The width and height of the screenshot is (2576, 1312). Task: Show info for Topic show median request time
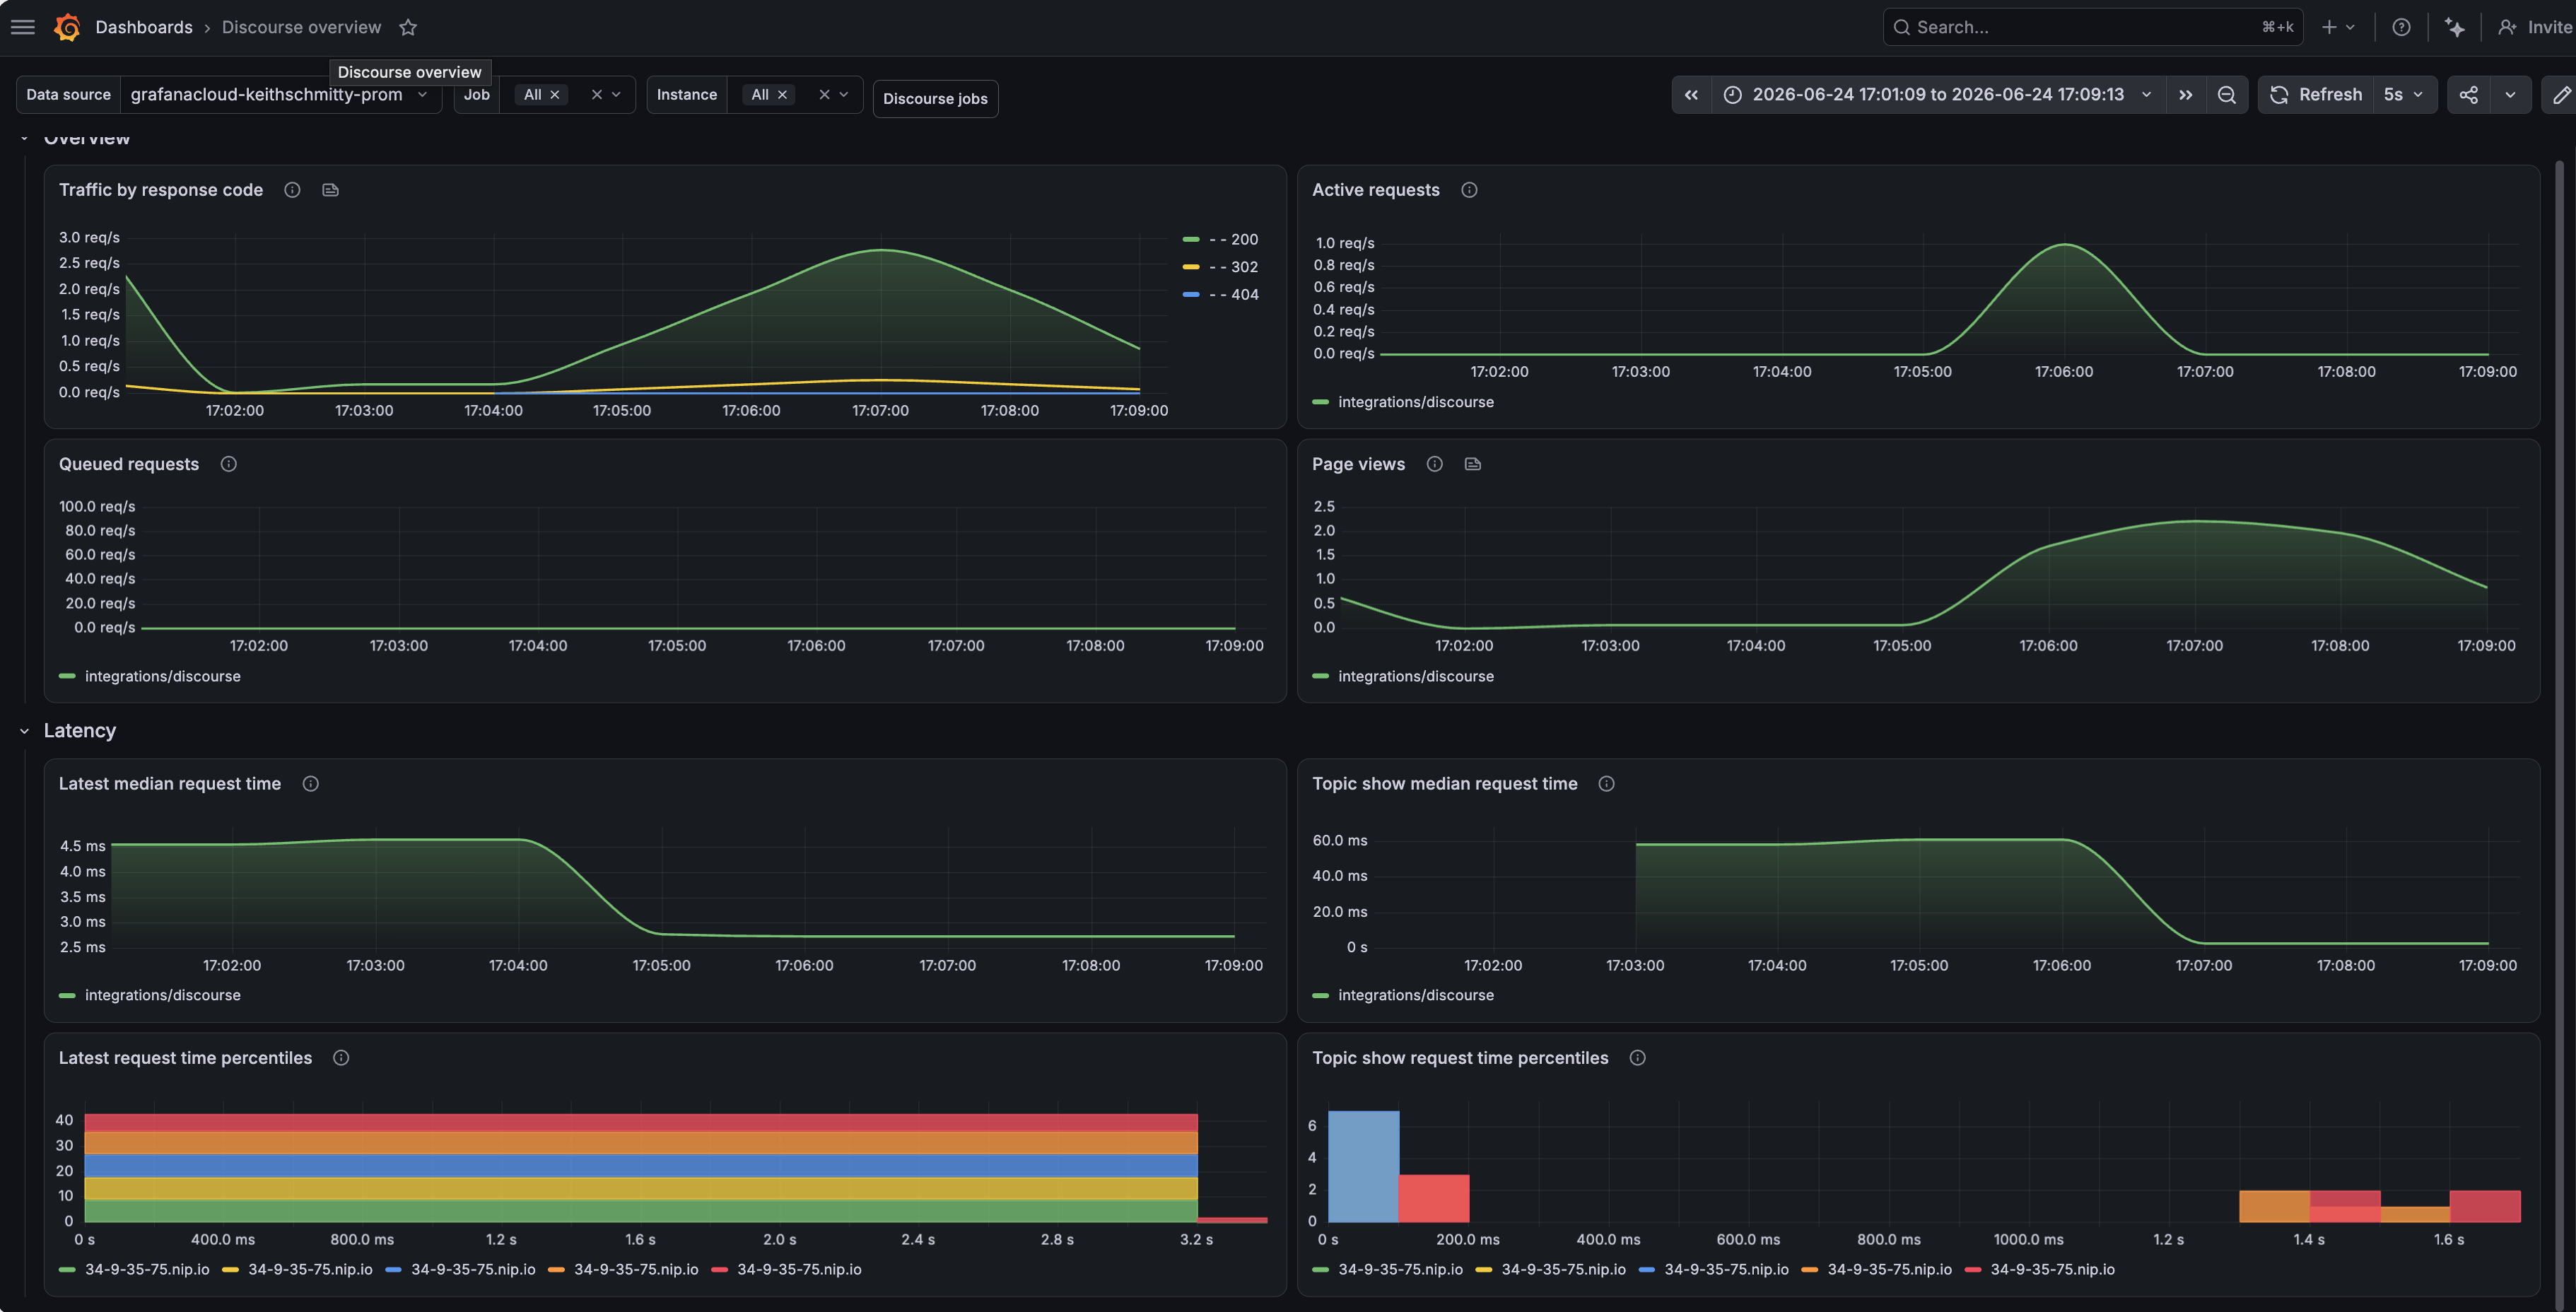point(1607,784)
